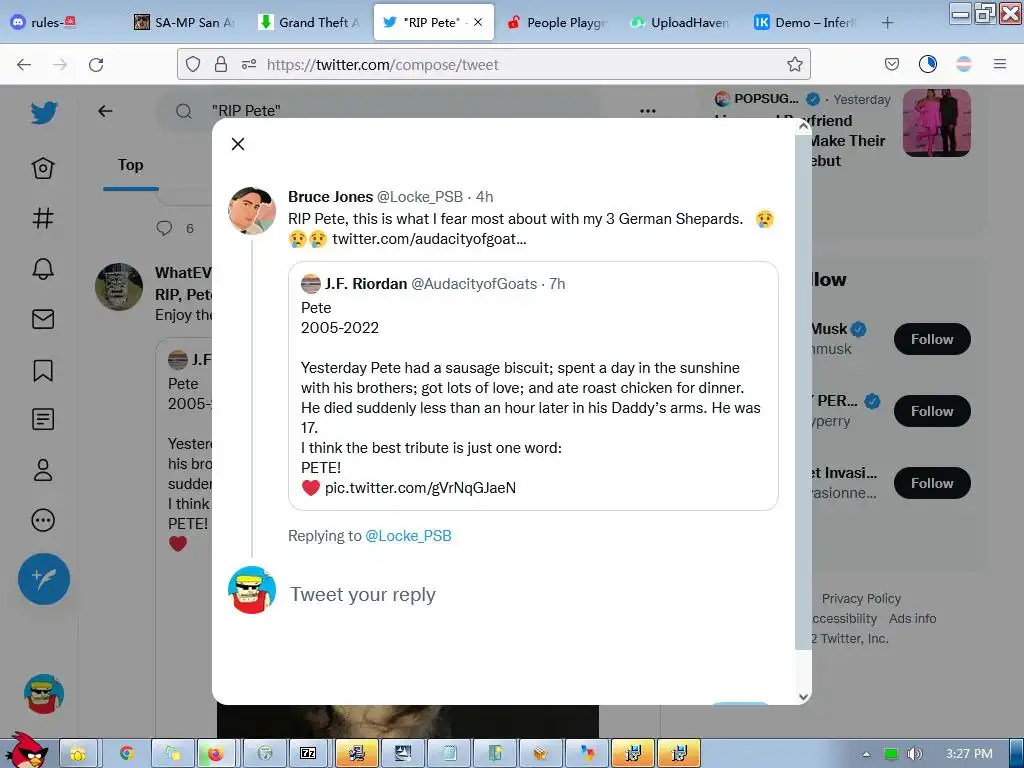The height and width of the screenshot is (768, 1024).
Task: Switch to the UploadHaven tab
Action: tap(680, 22)
